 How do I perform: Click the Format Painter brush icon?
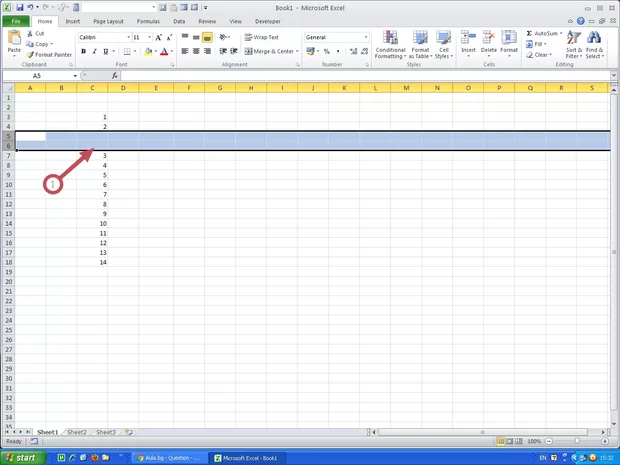pyautogui.click(x=29, y=55)
